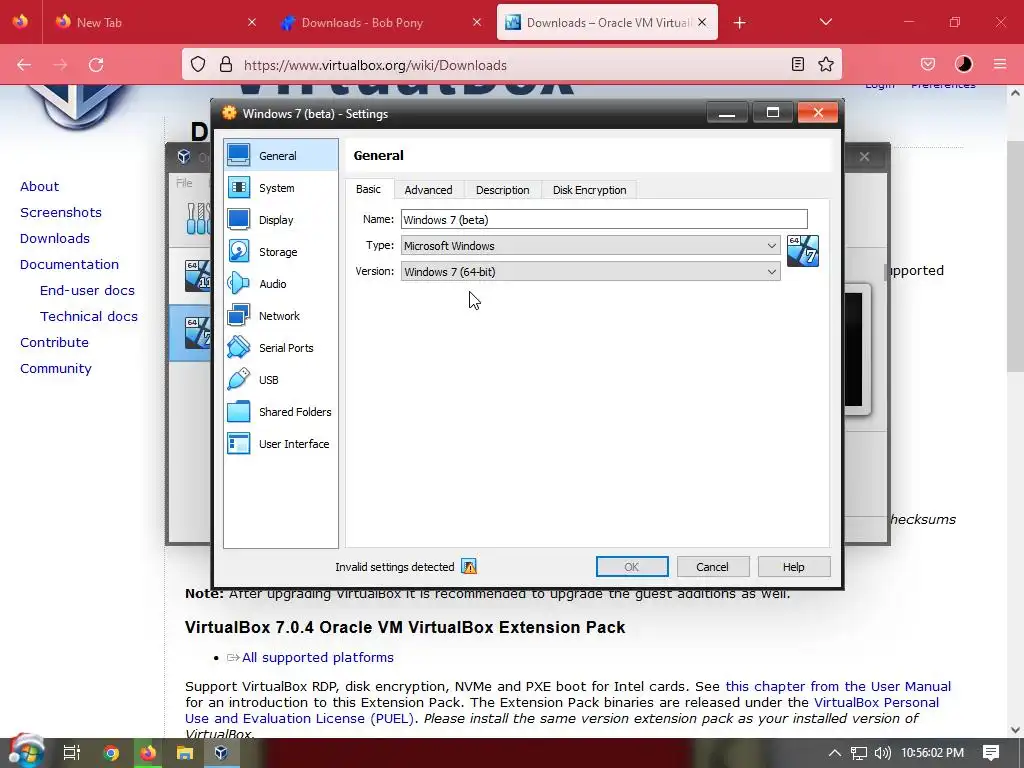The image size is (1024, 768).
Task: Click Firefox reader view icon
Action: click(797, 64)
